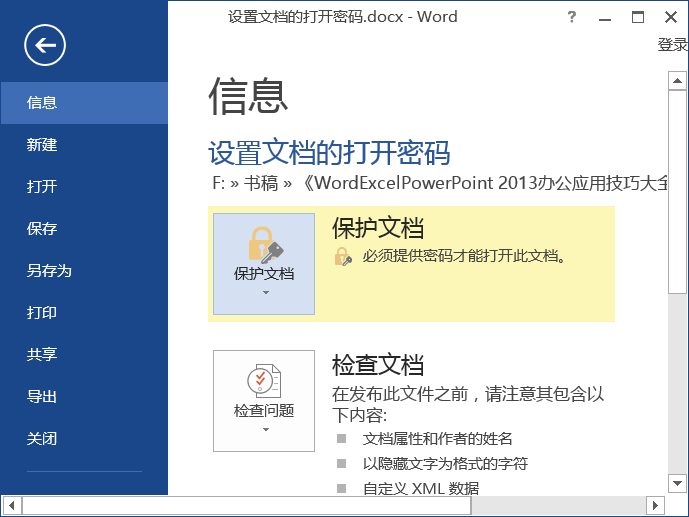689x517 pixels.
Task: Select 另存为 in the sidebar
Action: pyautogui.click(x=84, y=271)
